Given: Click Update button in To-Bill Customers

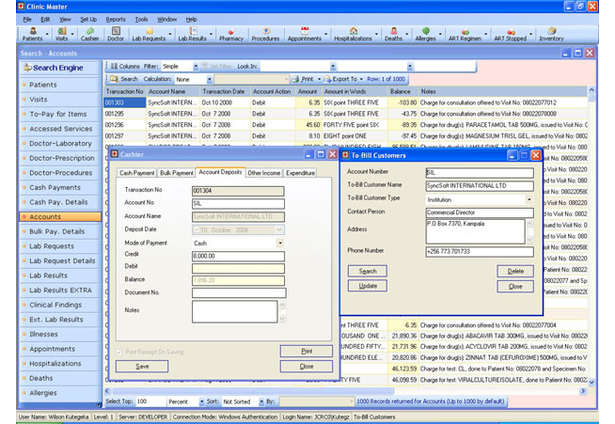Looking at the screenshot, I should click(368, 286).
